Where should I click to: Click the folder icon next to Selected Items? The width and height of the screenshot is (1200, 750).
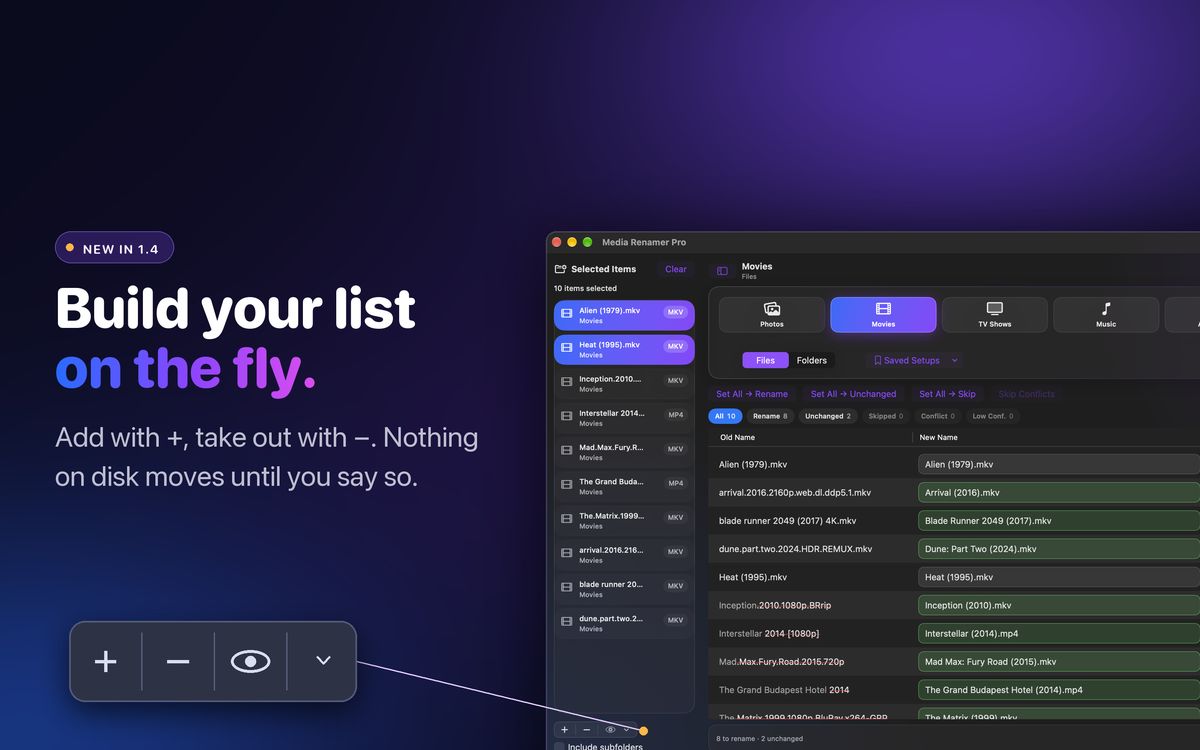coord(561,269)
